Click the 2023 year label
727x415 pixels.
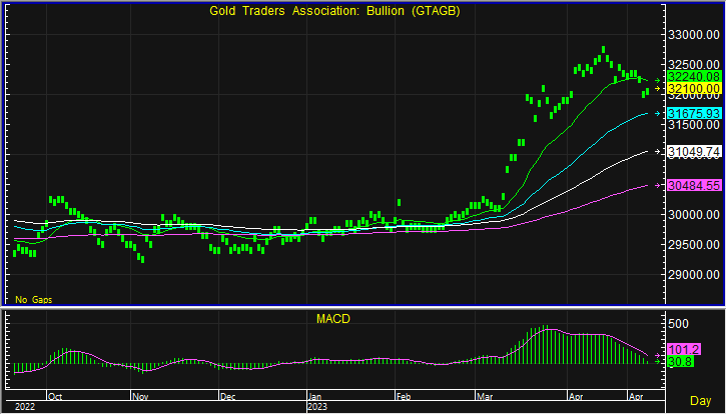[317, 407]
